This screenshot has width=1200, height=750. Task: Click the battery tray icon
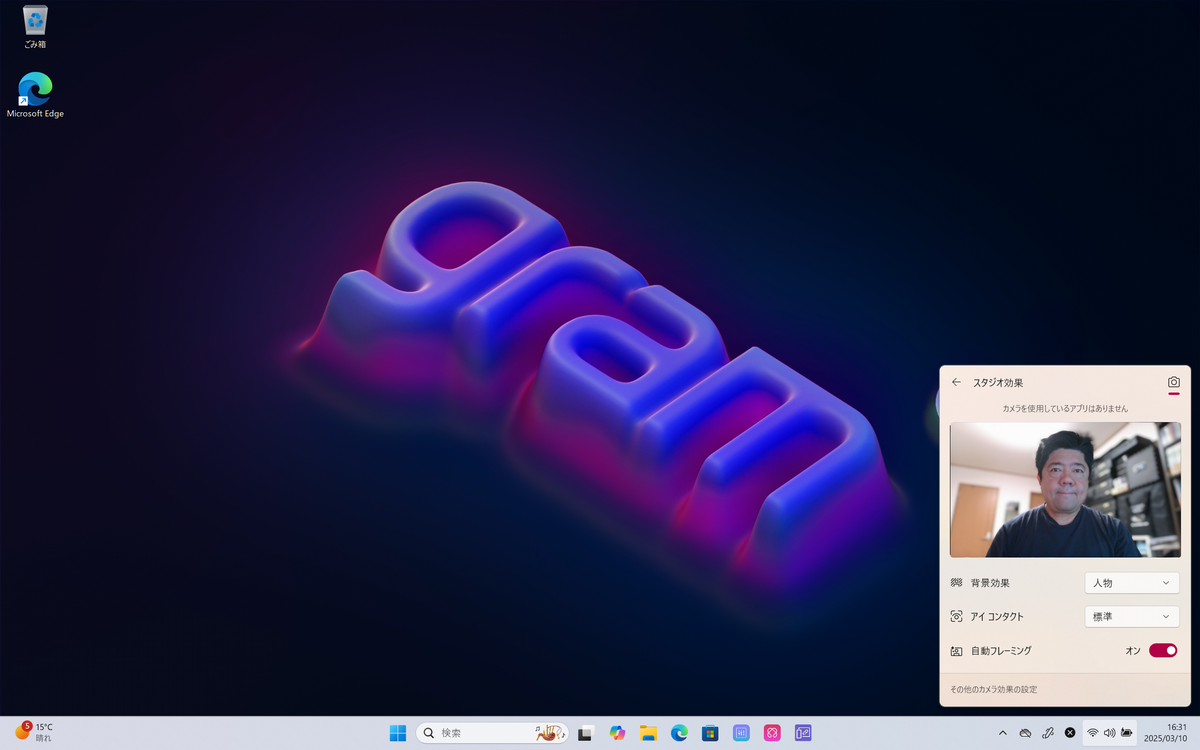pos(1127,733)
